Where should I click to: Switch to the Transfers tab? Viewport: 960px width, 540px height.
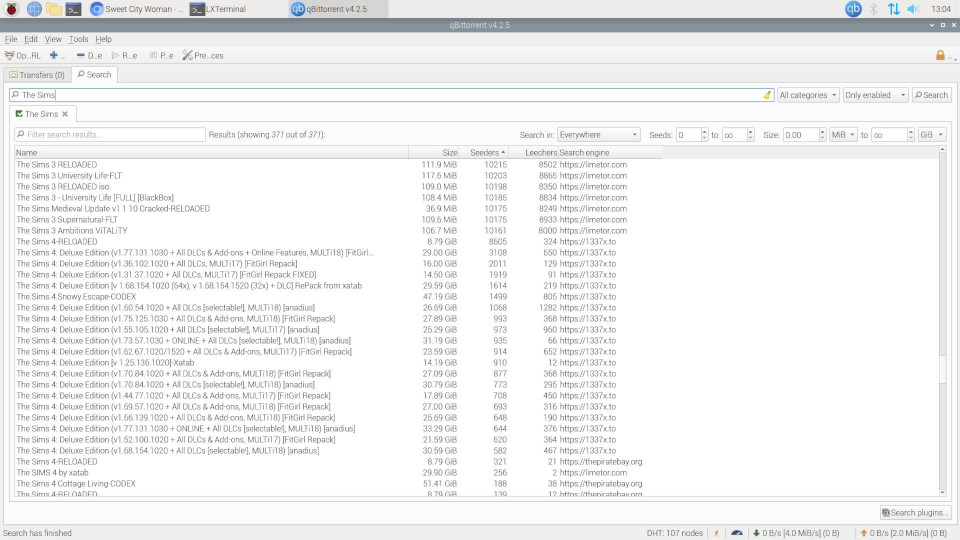coord(36,74)
